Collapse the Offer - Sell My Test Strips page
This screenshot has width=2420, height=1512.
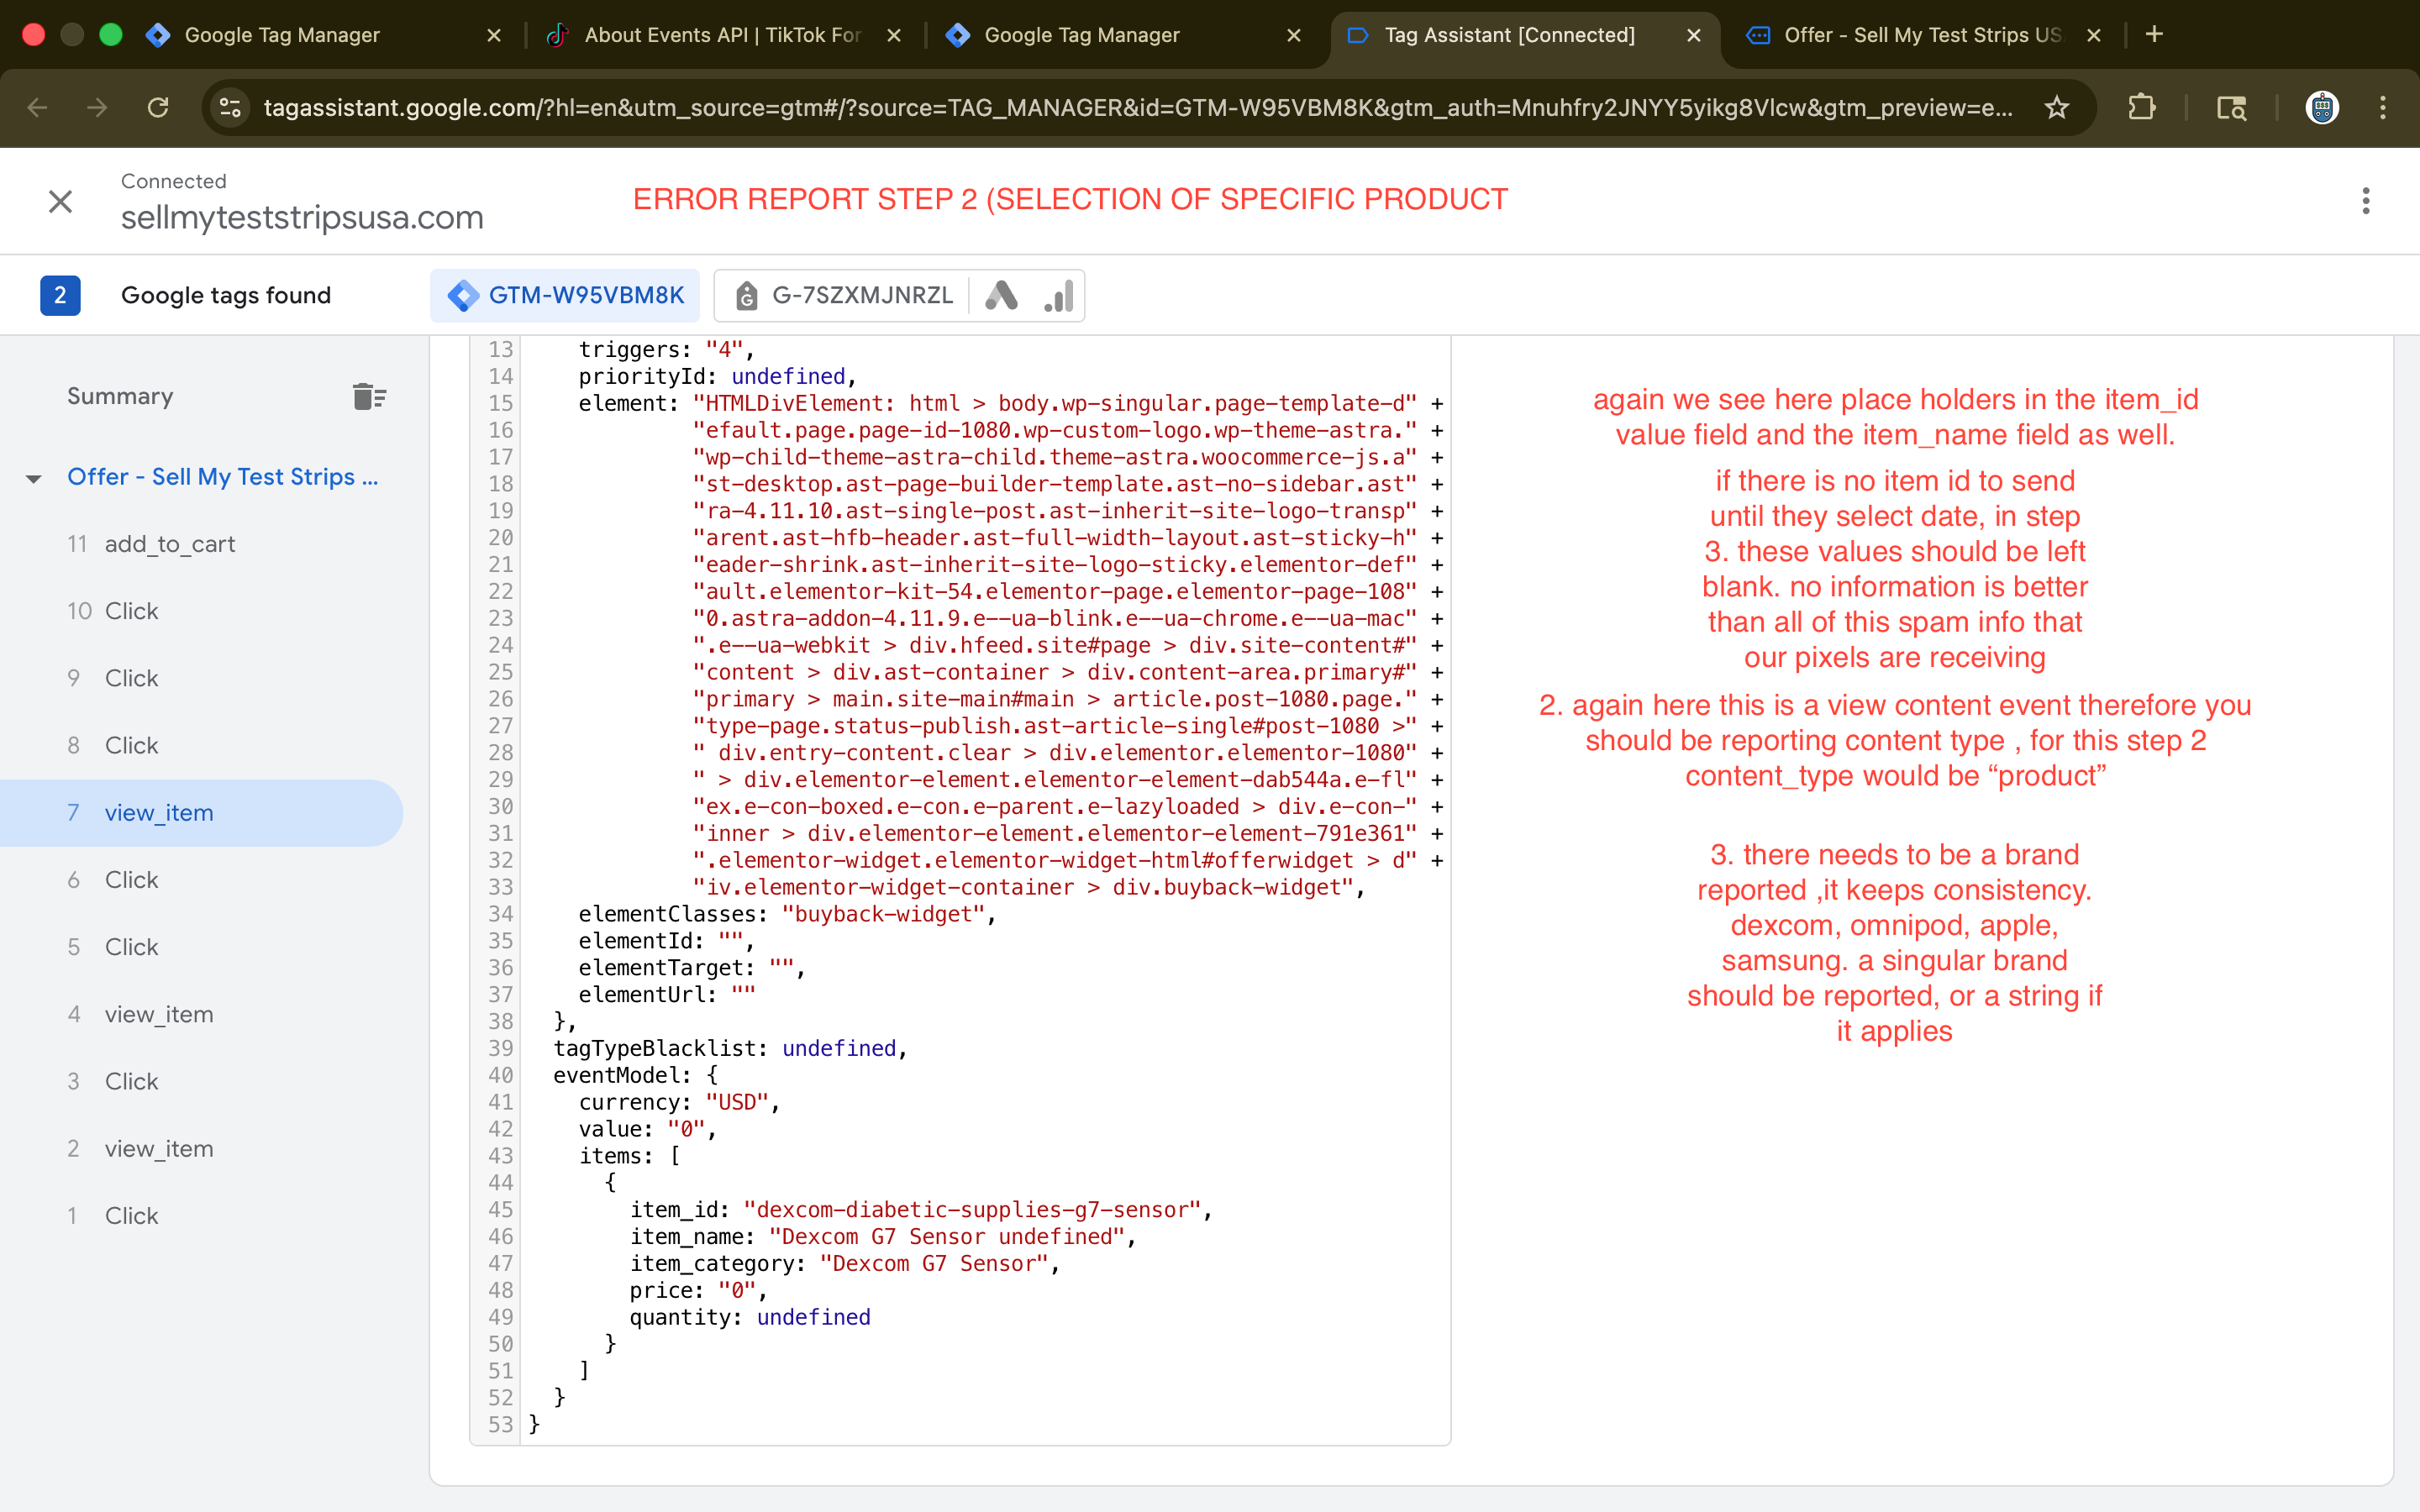point(33,478)
